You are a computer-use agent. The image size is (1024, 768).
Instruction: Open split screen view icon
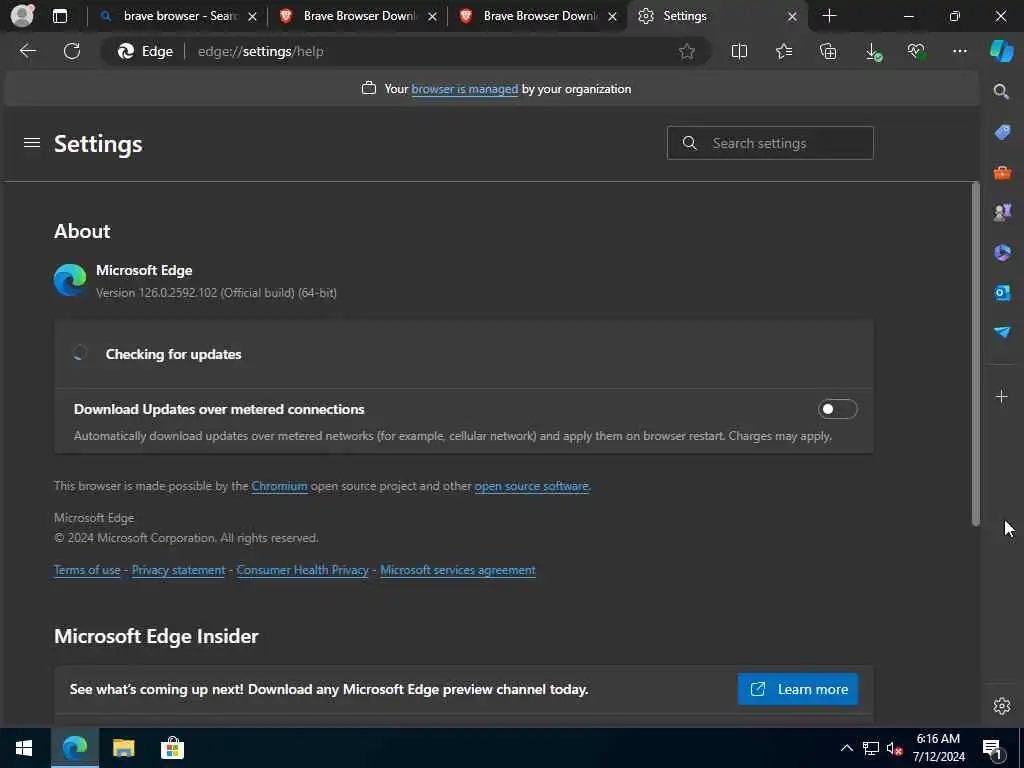[x=739, y=52]
